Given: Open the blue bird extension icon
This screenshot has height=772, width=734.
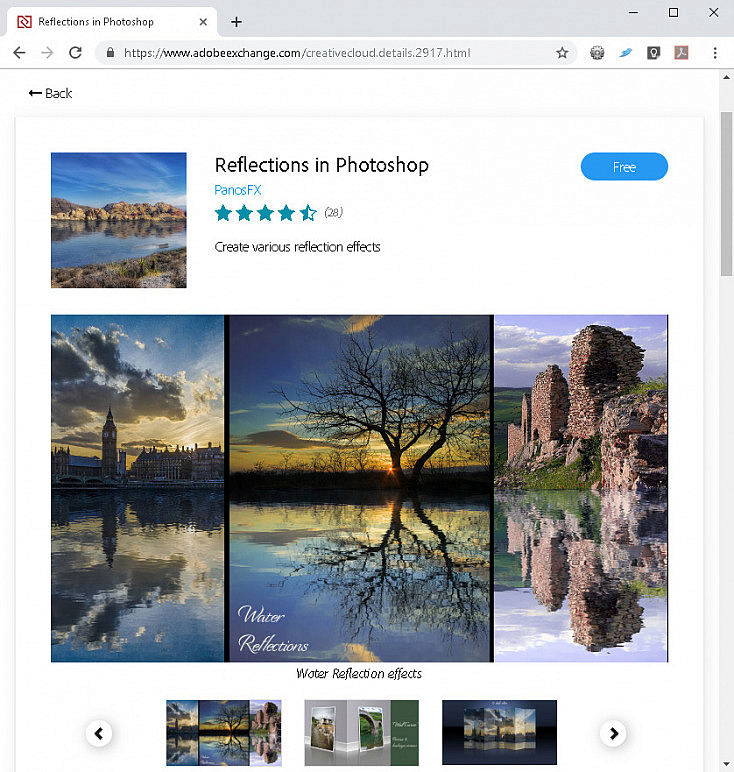Looking at the screenshot, I should 625,53.
